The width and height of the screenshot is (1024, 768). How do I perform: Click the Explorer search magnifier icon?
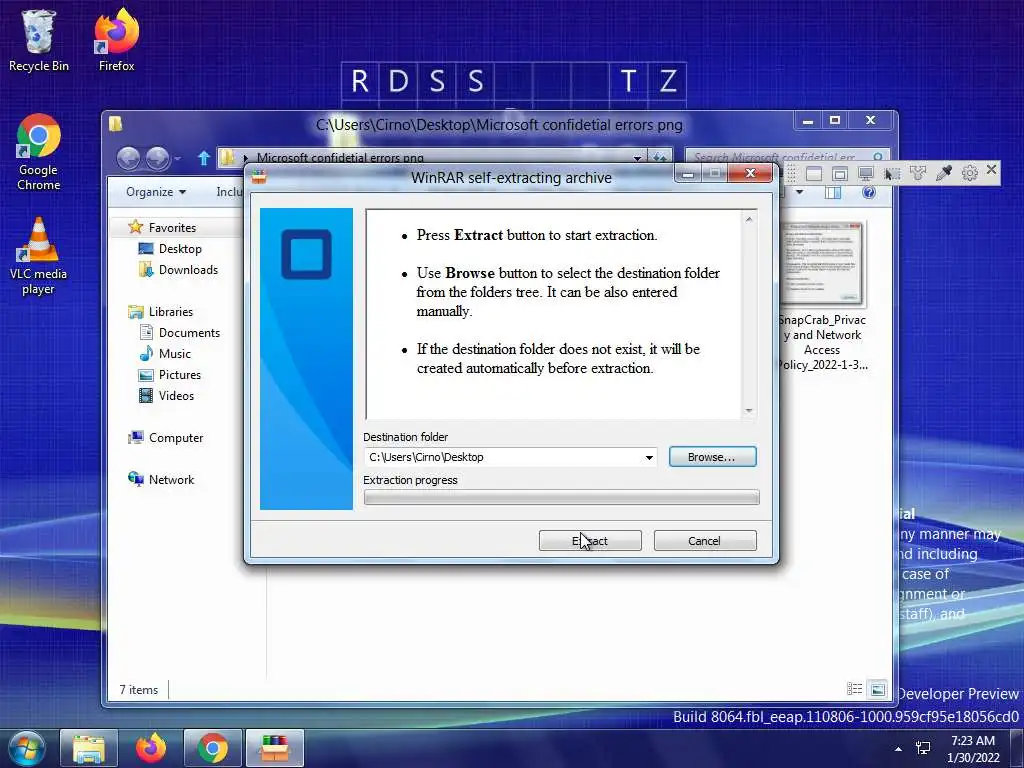[878, 157]
